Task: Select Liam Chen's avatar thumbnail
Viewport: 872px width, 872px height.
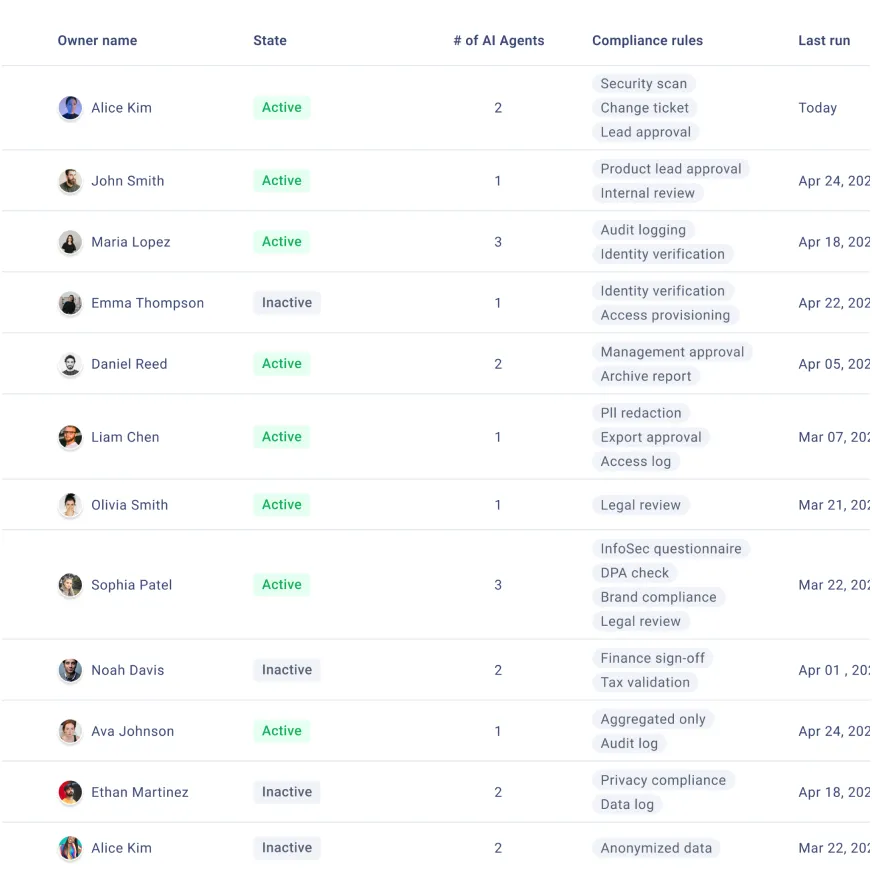Action: (x=70, y=437)
